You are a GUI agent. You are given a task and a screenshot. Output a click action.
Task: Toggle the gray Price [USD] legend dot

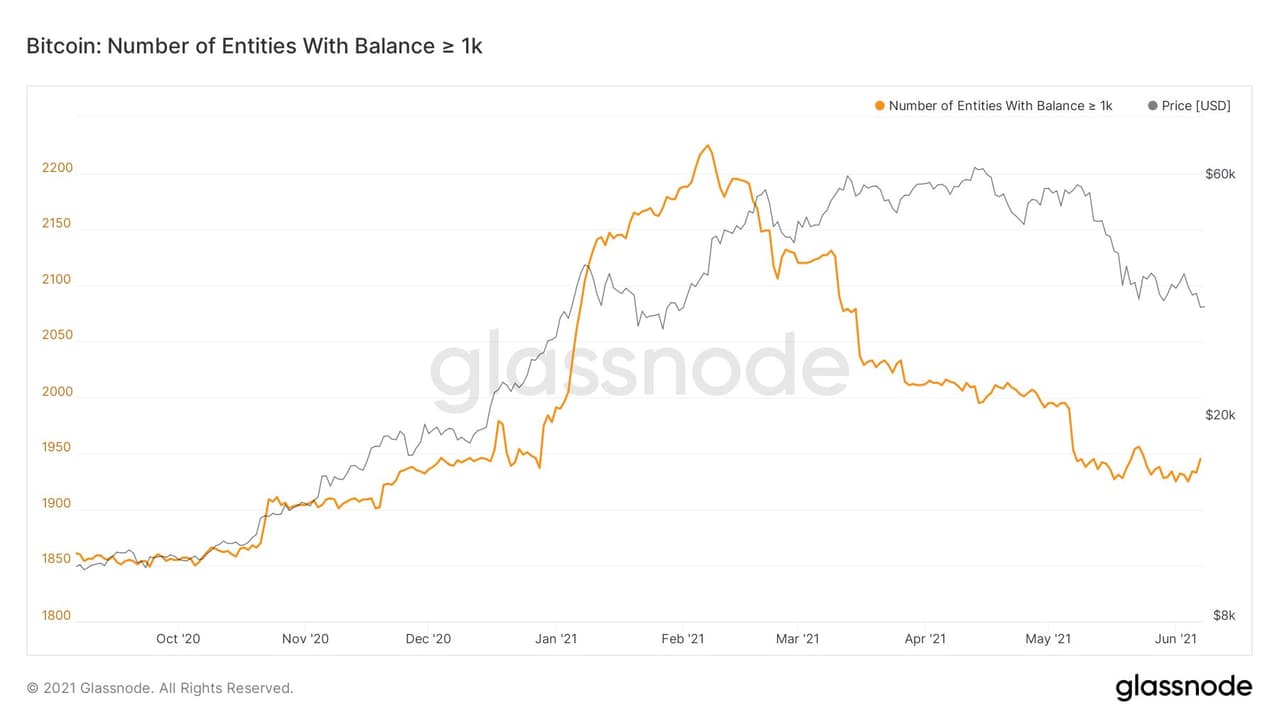[1153, 106]
